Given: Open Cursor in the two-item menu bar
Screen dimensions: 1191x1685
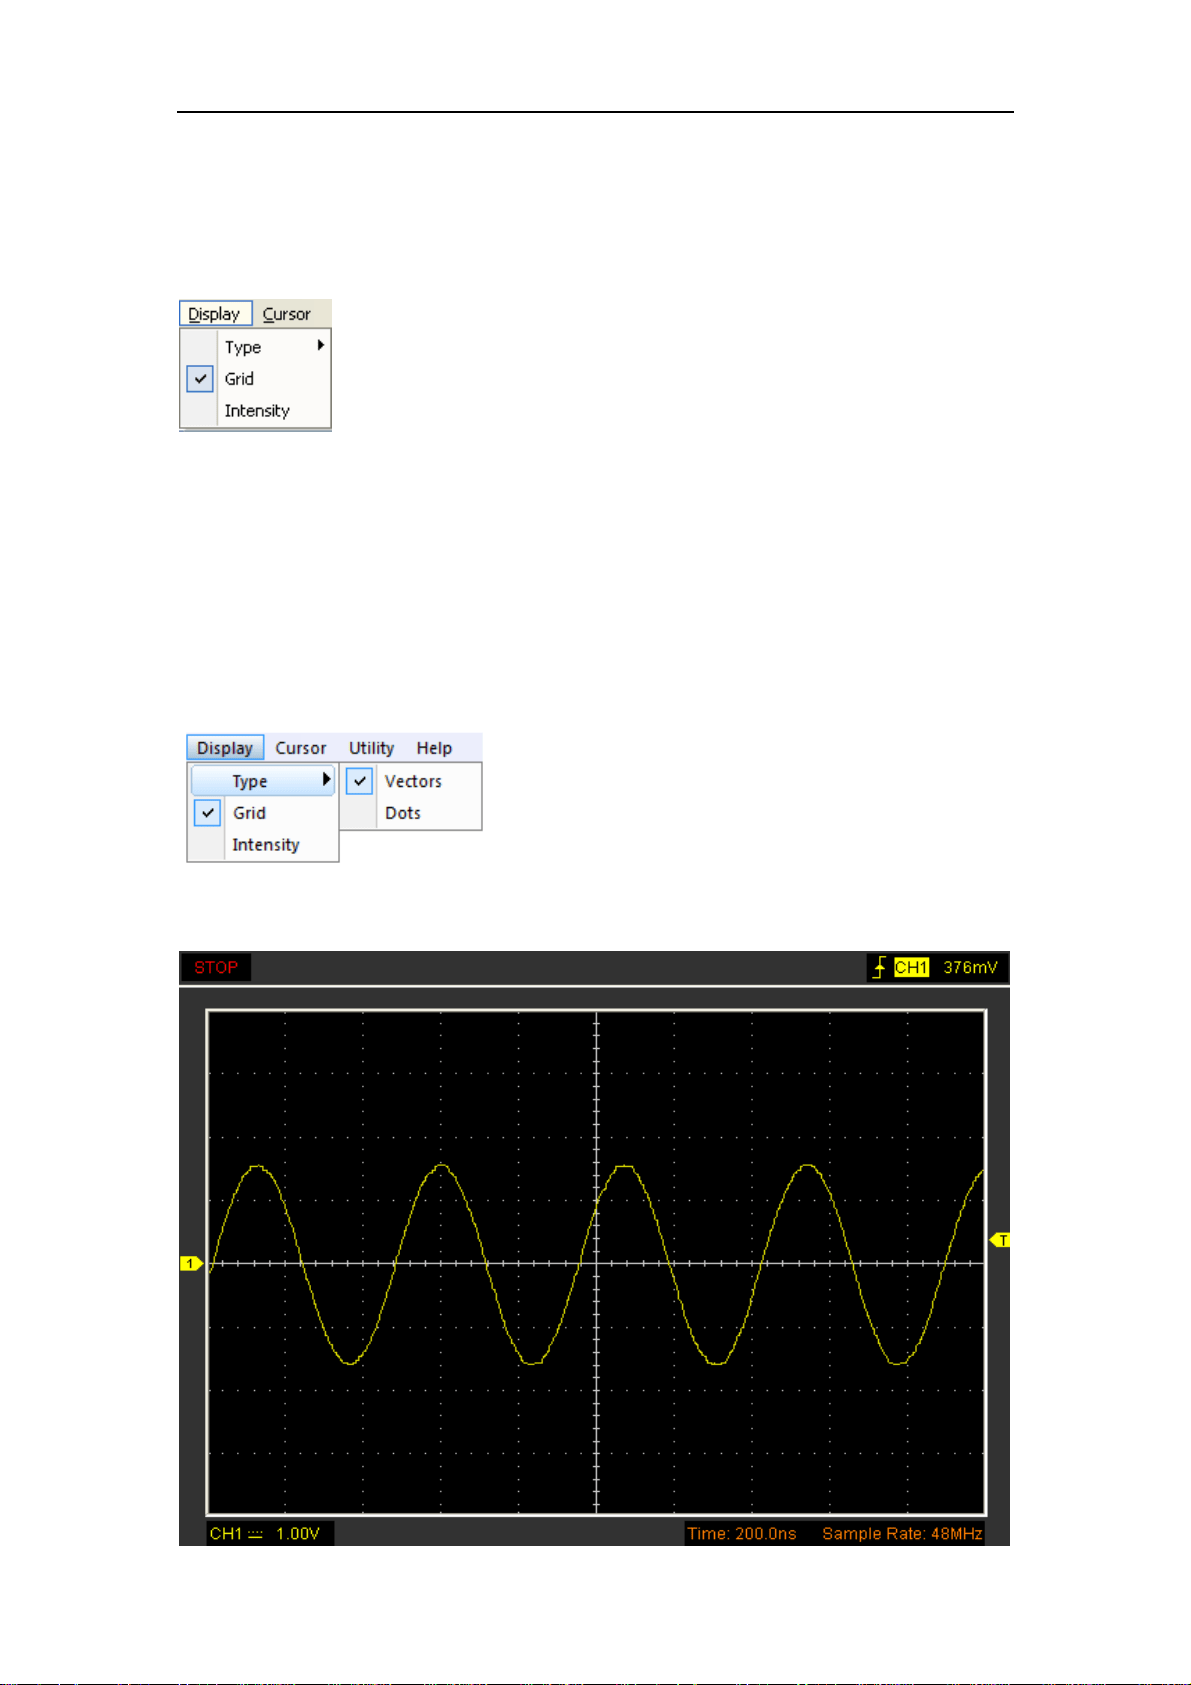Looking at the screenshot, I should [x=287, y=314].
